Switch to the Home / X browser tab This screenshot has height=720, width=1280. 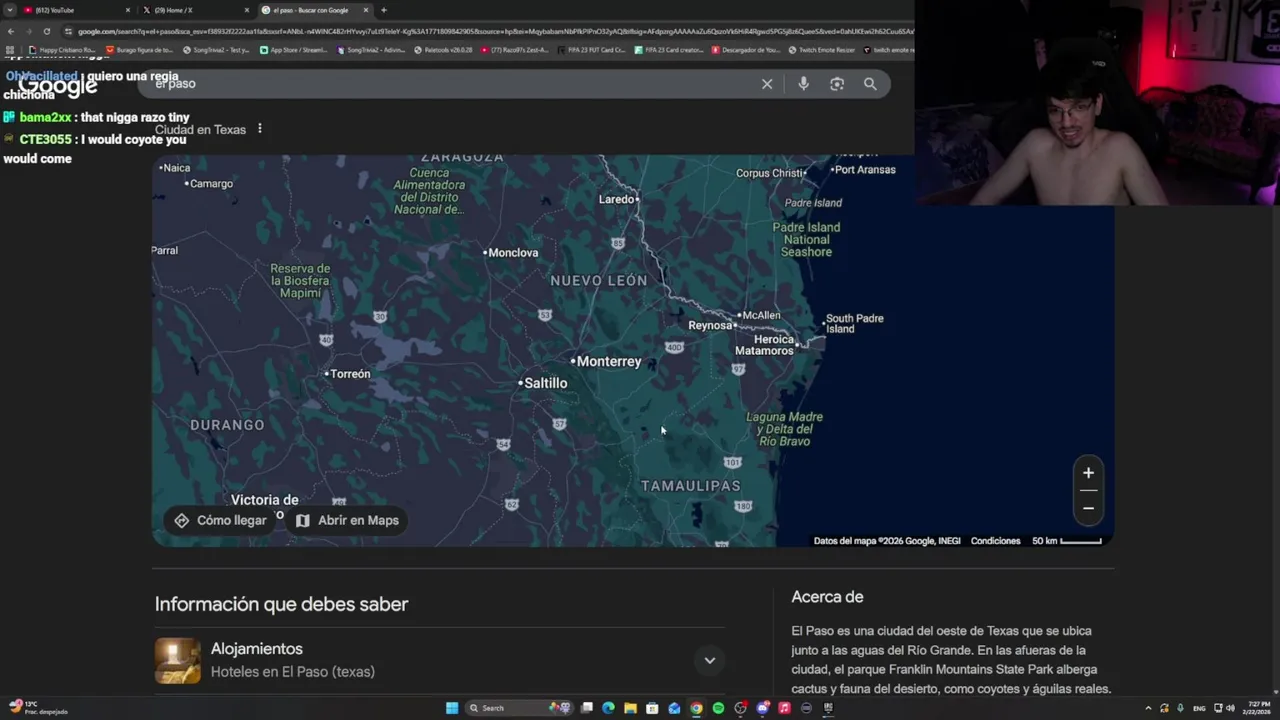click(195, 10)
